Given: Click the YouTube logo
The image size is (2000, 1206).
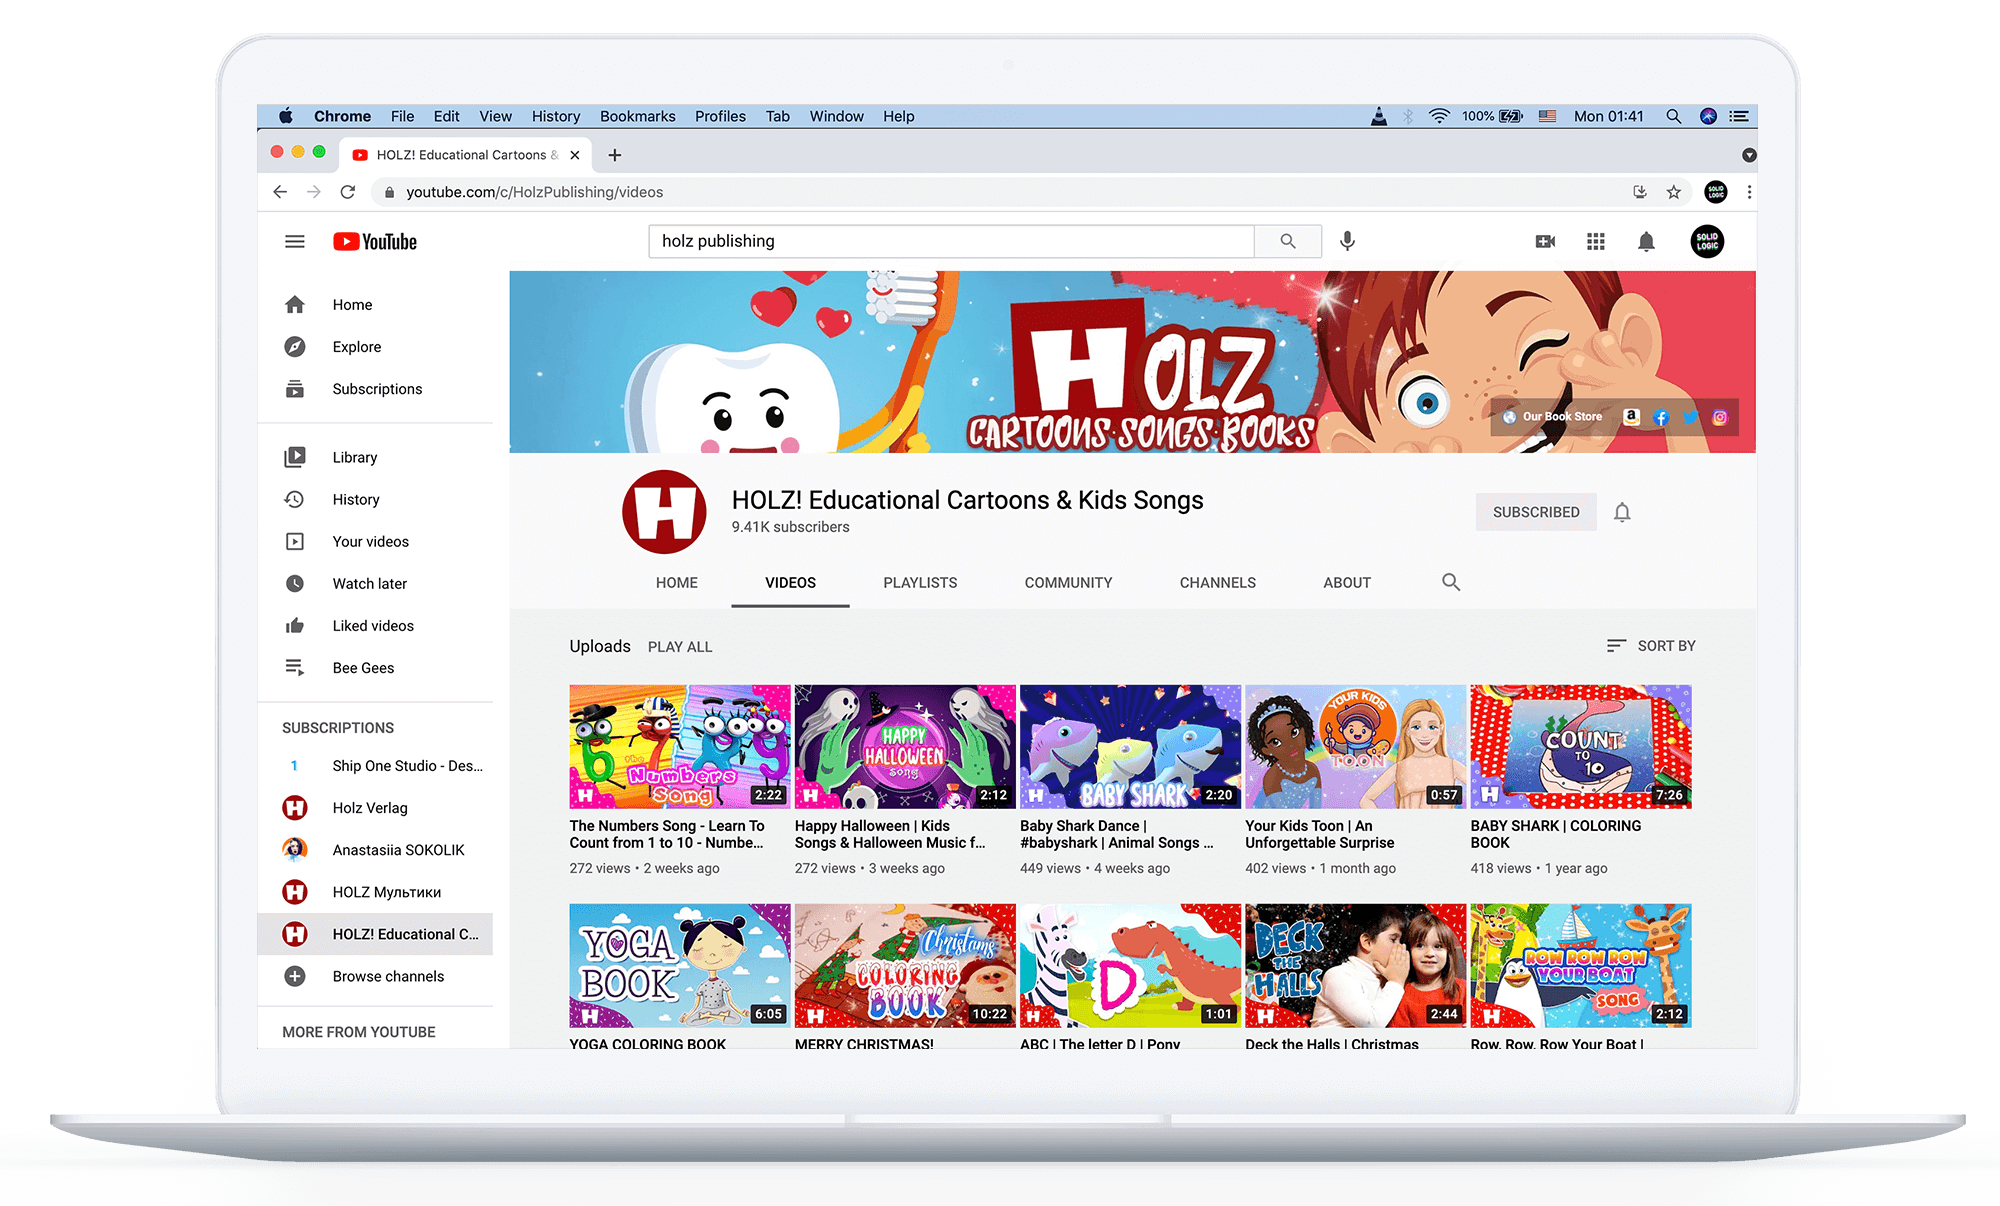Looking at the screenshot, I should pos(375,241).
